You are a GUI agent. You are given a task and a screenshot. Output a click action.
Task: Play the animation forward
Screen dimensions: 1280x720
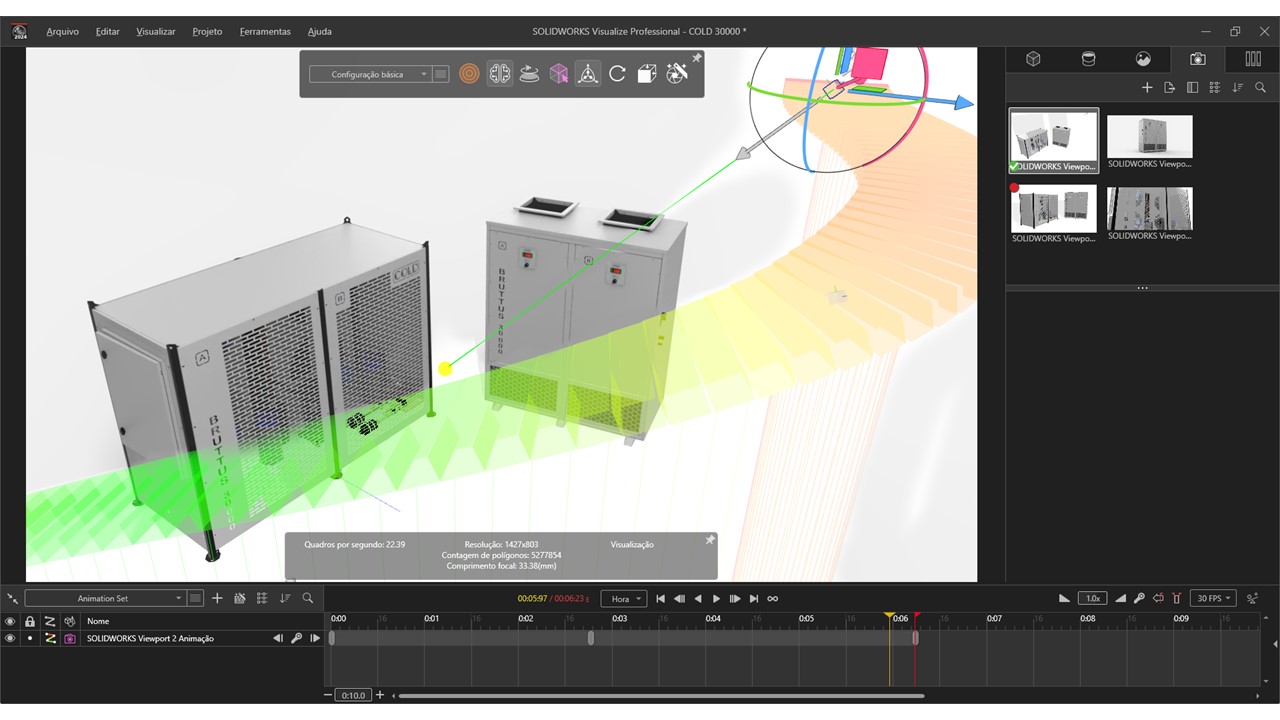(716, 599)
